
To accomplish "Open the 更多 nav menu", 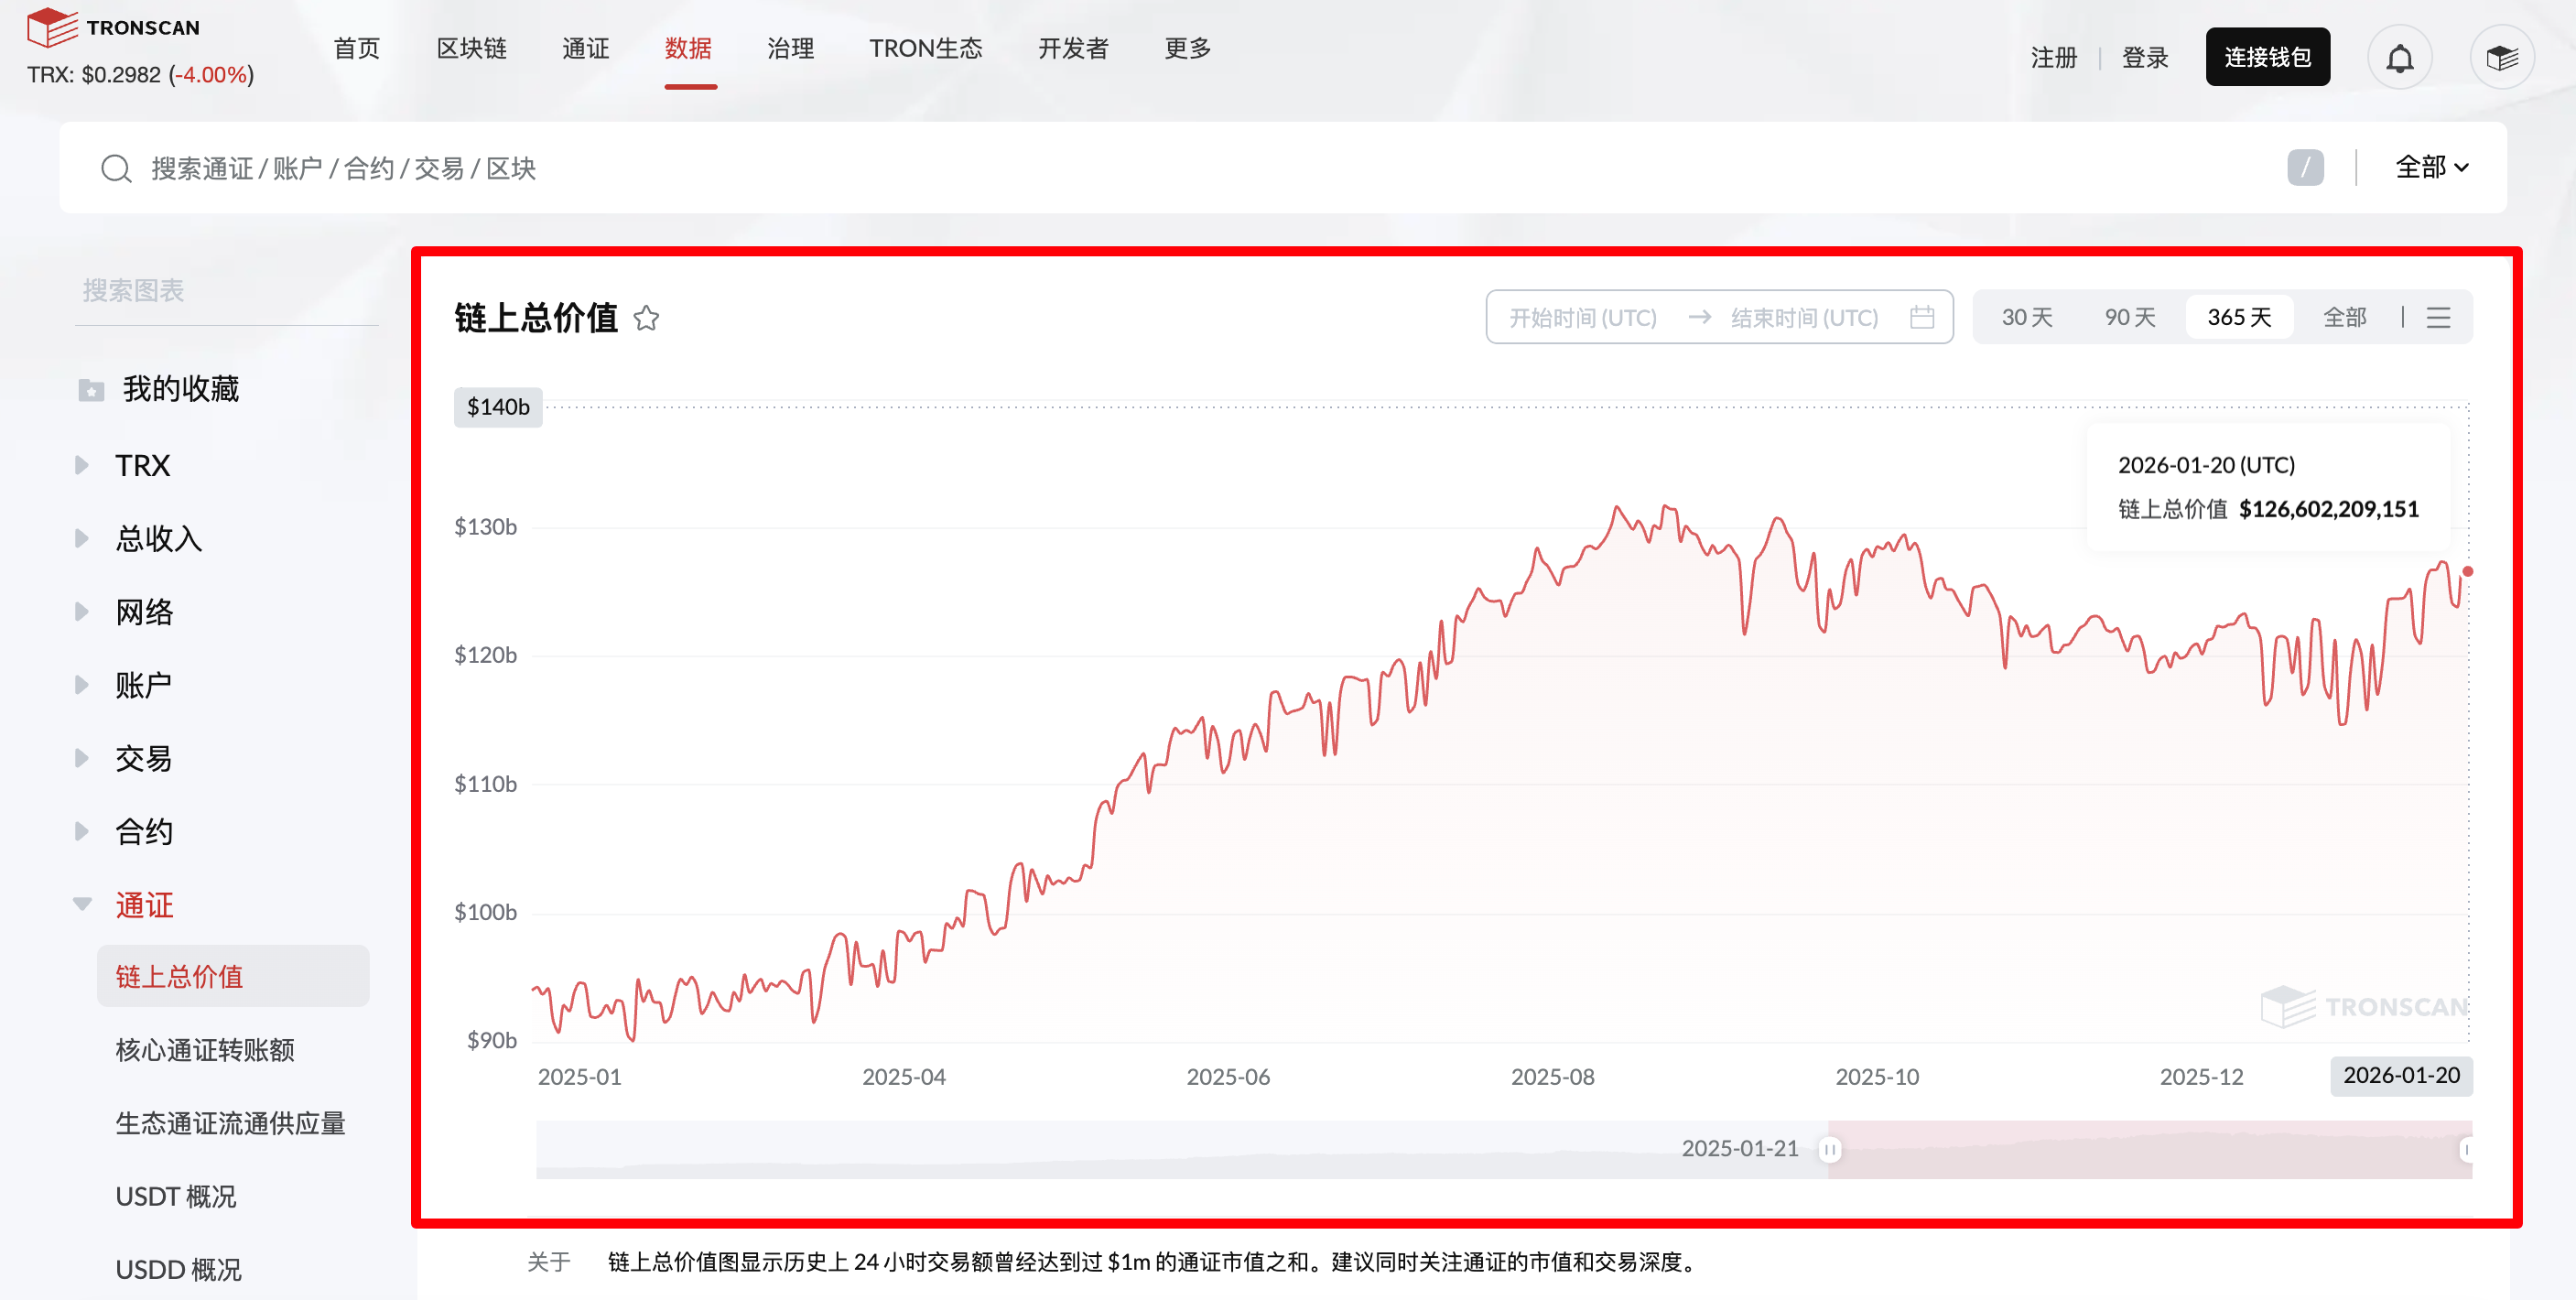I will click(x=1187, y=48).
